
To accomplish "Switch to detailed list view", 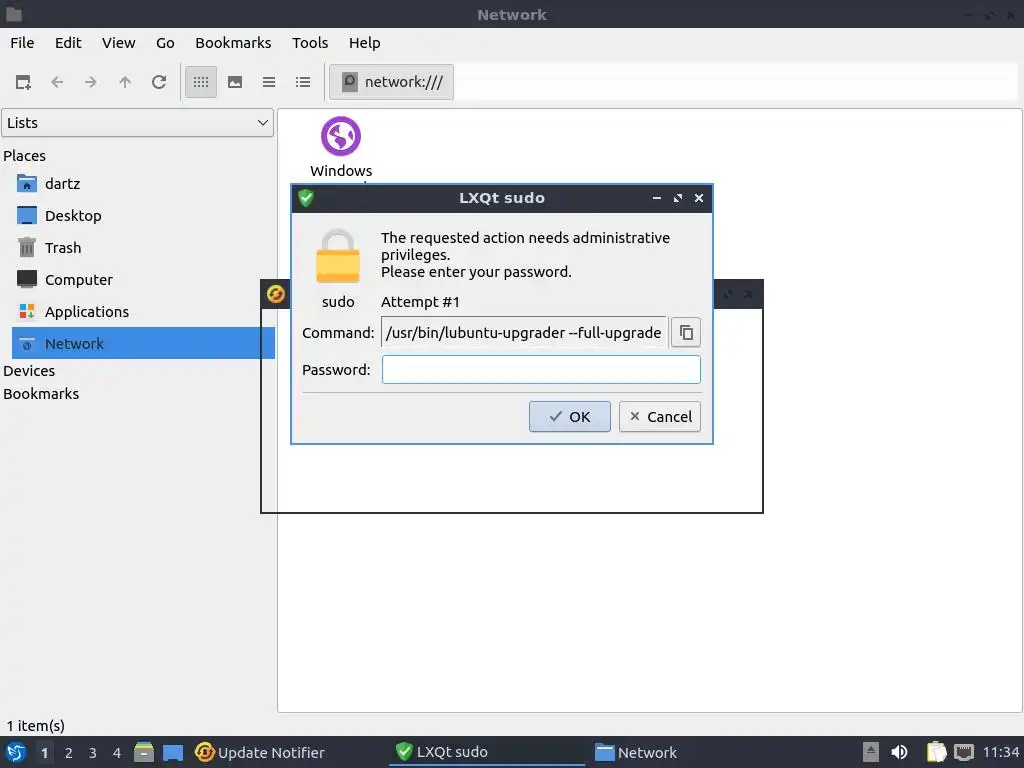I will (303, 82).
